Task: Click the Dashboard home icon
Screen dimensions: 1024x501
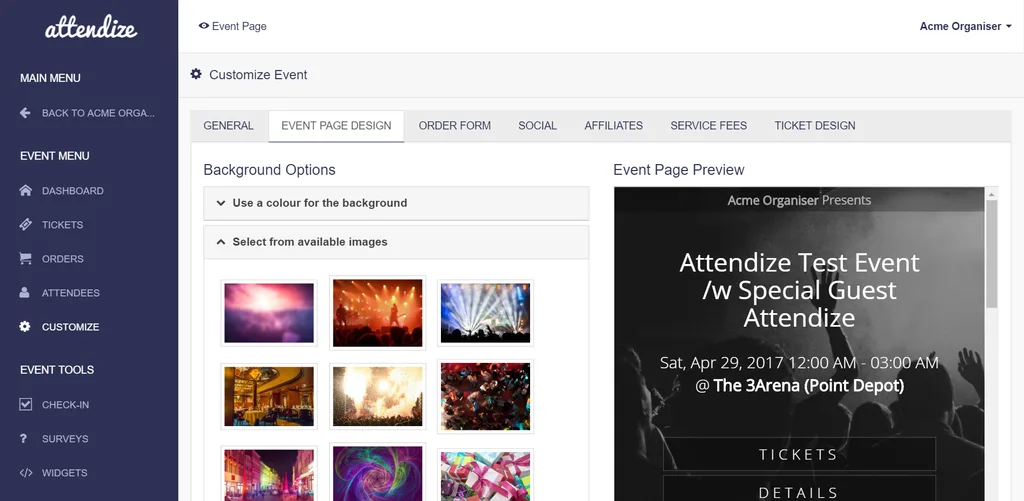Action: [25, 191]
